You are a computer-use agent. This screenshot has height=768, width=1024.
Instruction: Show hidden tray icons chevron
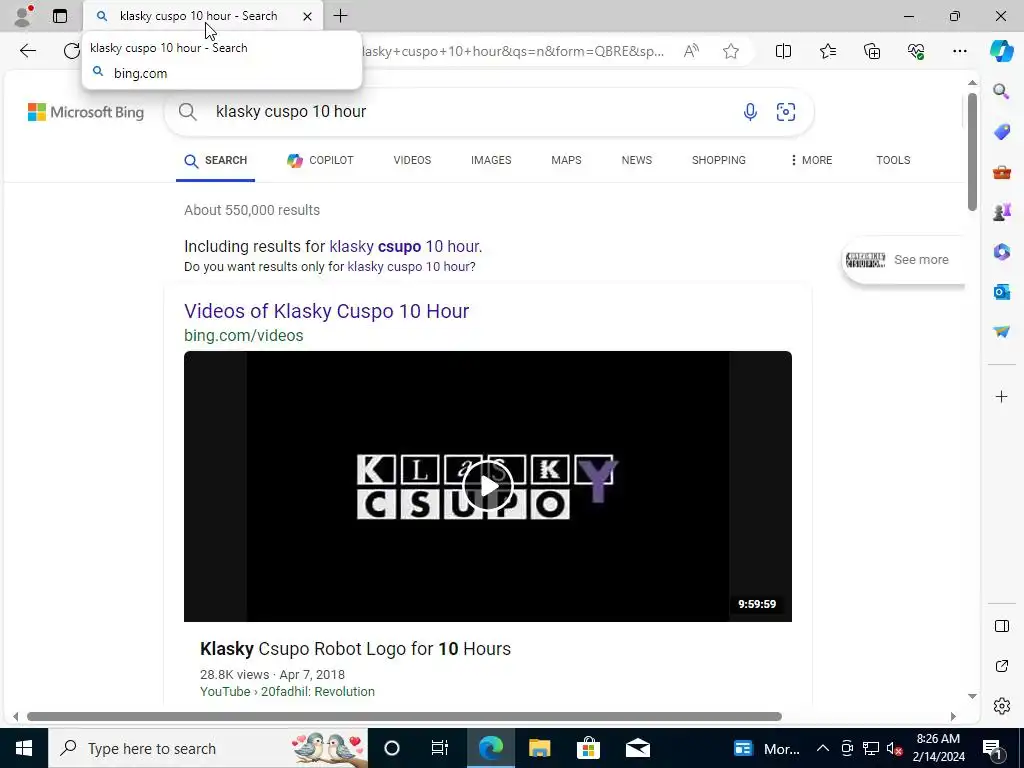823,748
